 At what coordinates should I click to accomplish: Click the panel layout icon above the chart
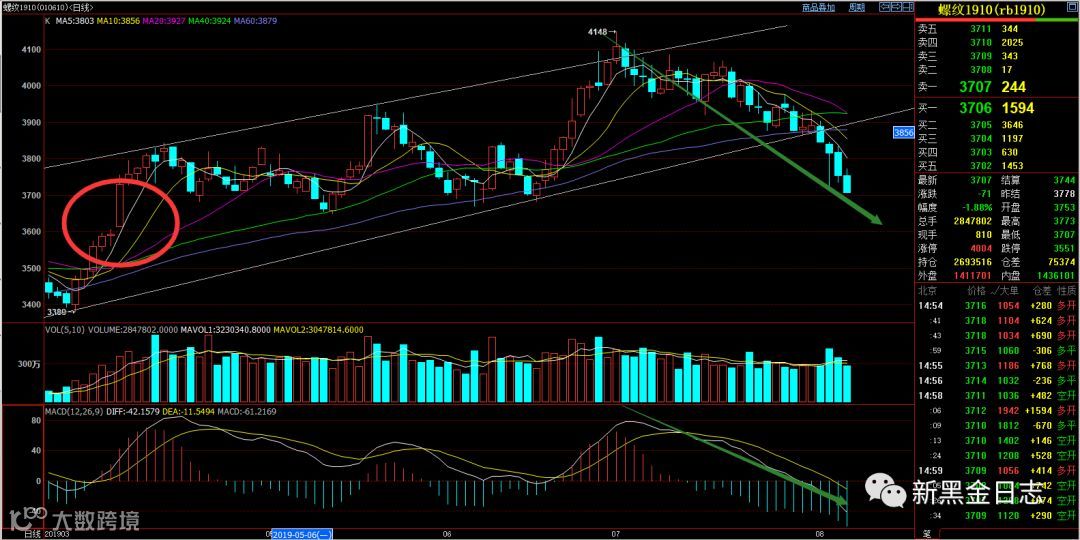click(908, 7)
